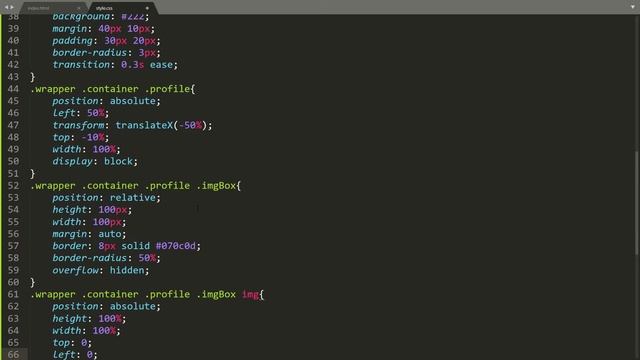Select the style.css tab
640x360 pixels.
(x=104, y=8)
